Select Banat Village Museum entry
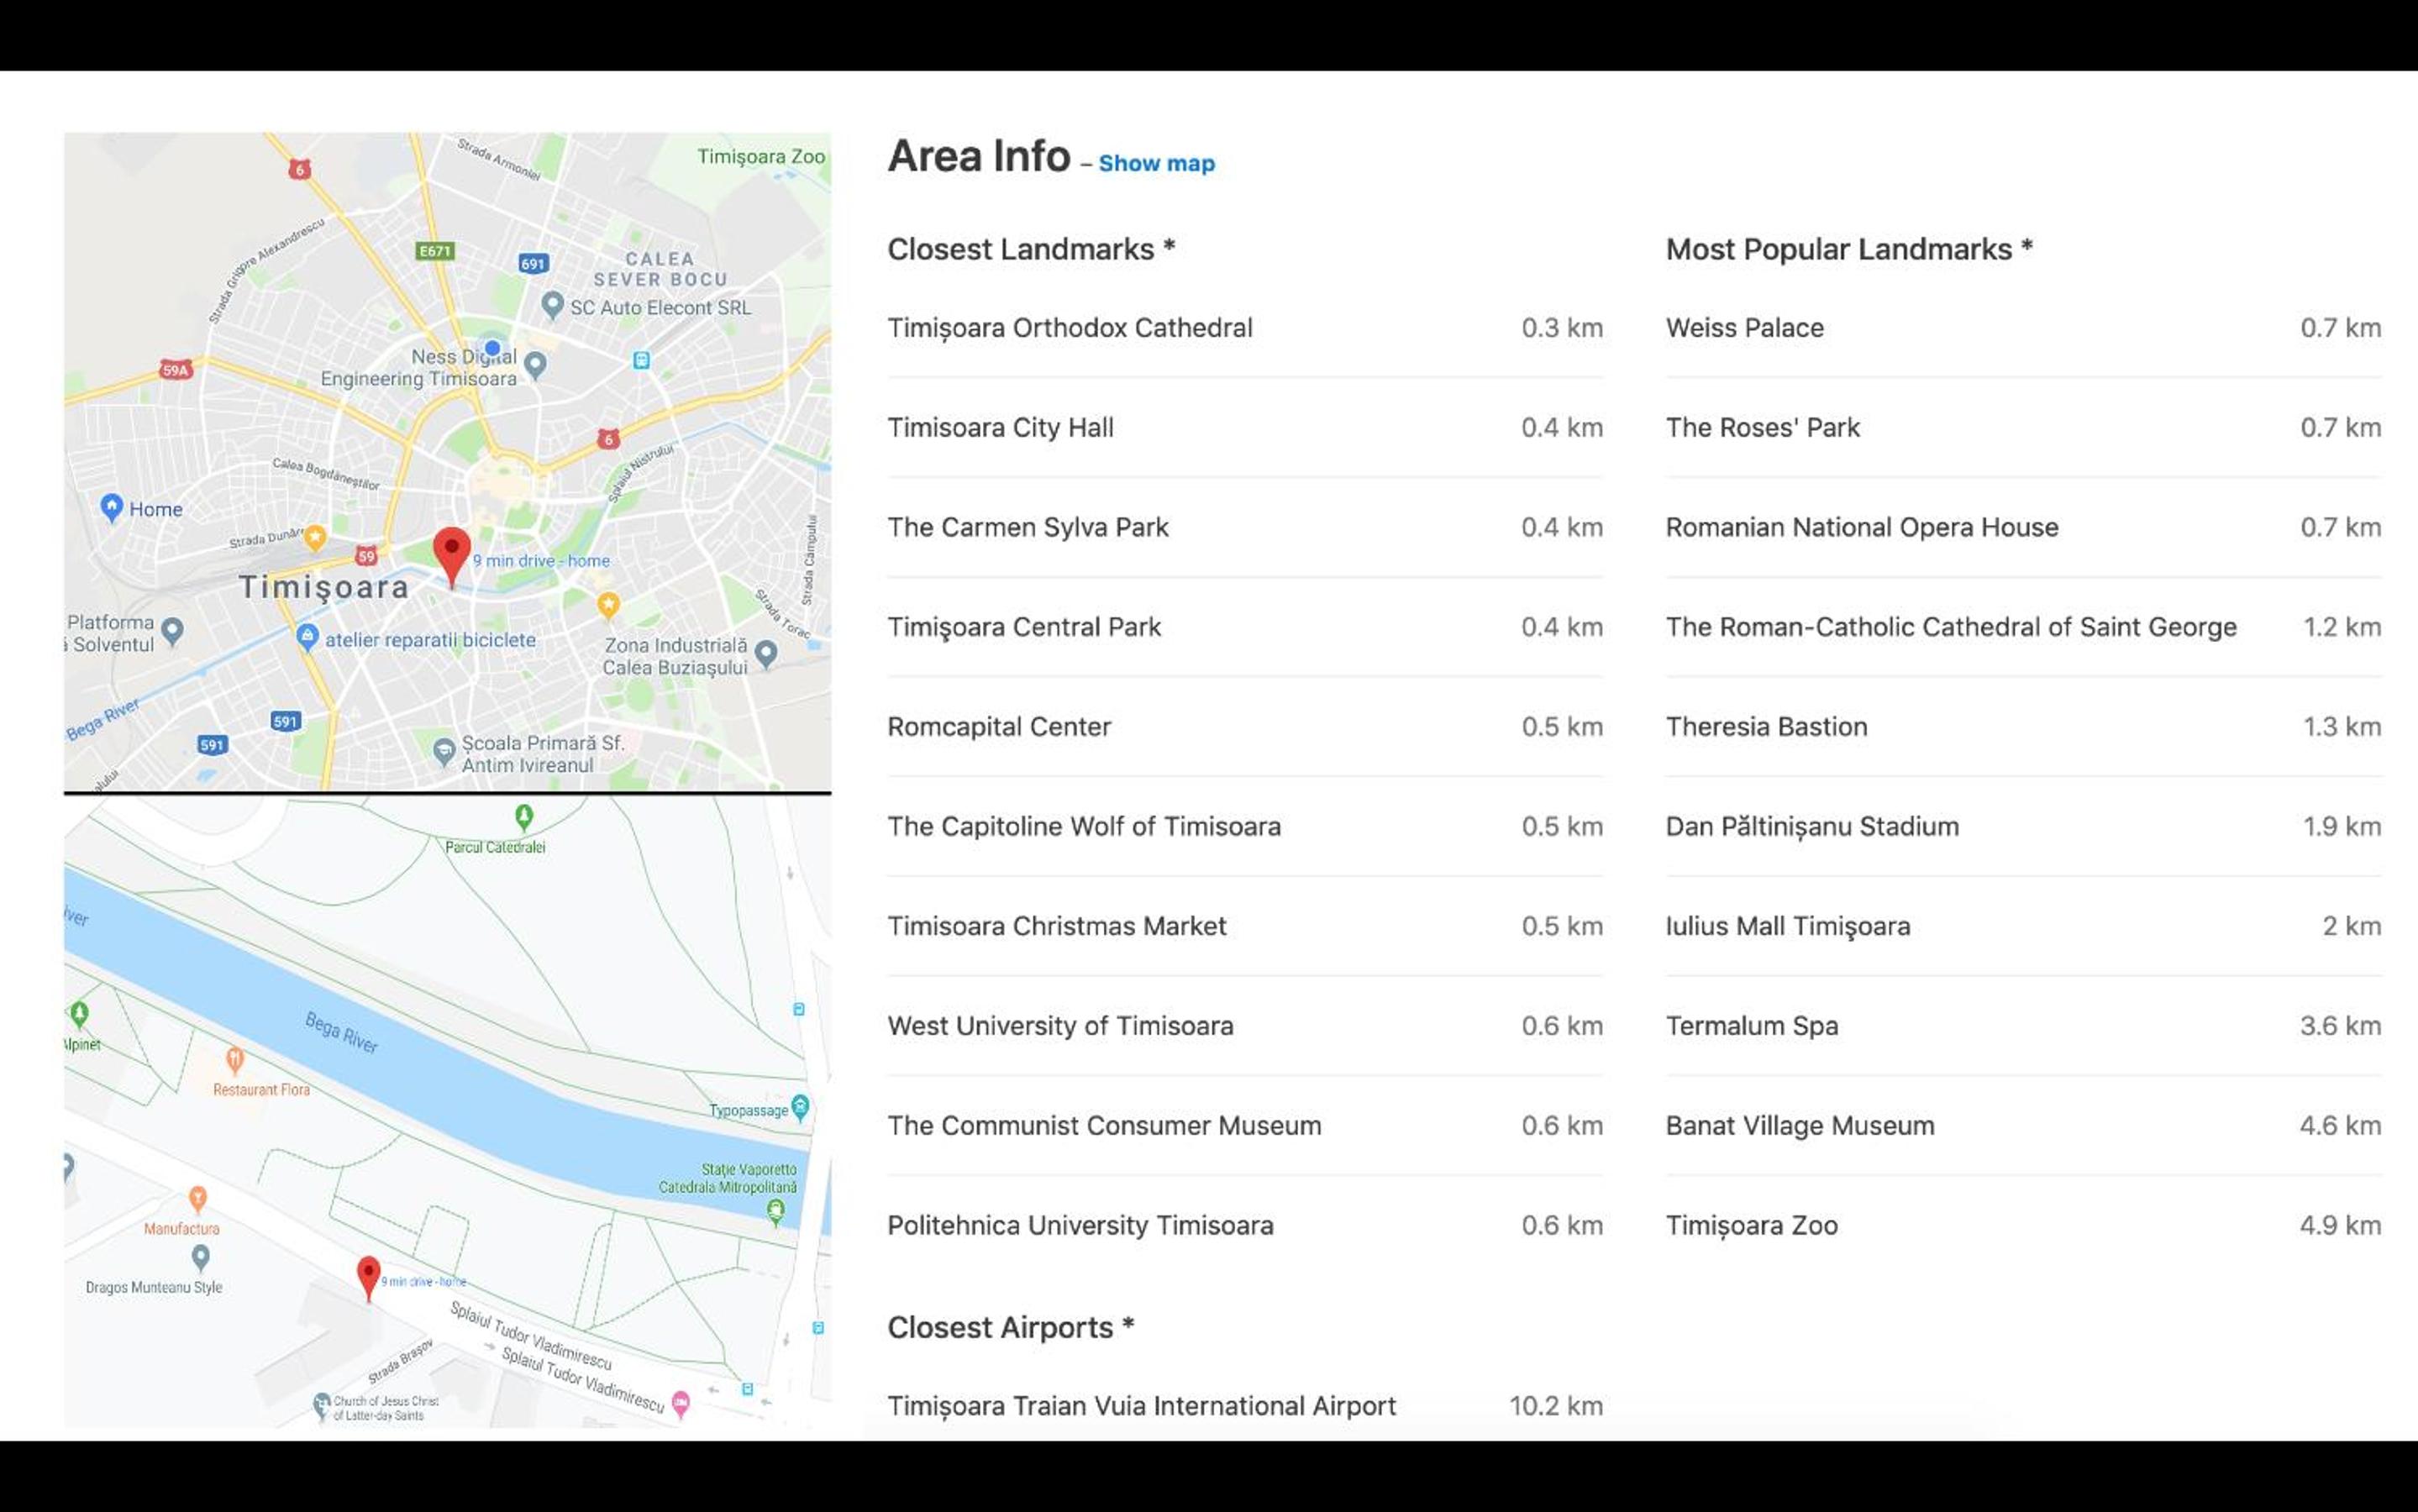Screen dimensions: 2418x1512 point(2023,1126)
